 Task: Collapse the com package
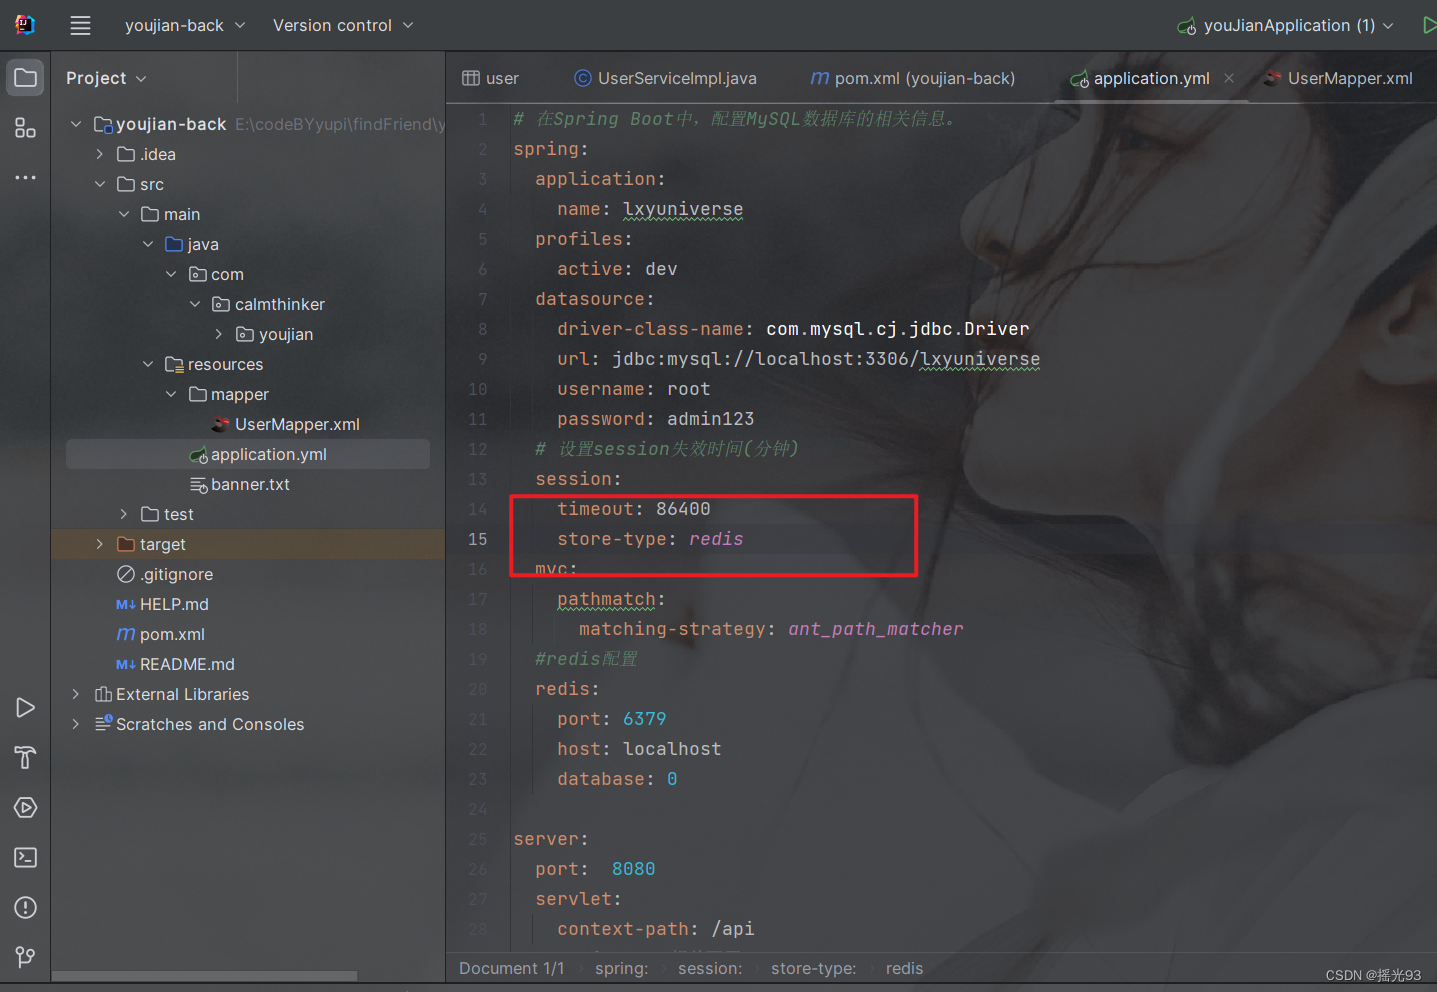coord(171,274)
